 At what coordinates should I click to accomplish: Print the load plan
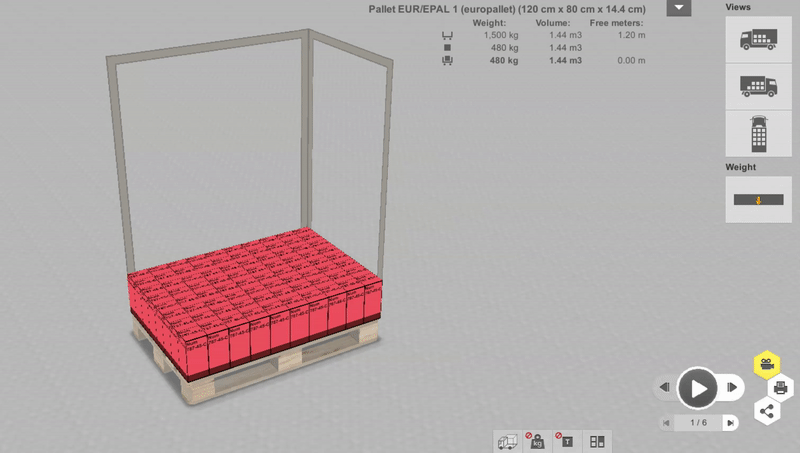781,386
